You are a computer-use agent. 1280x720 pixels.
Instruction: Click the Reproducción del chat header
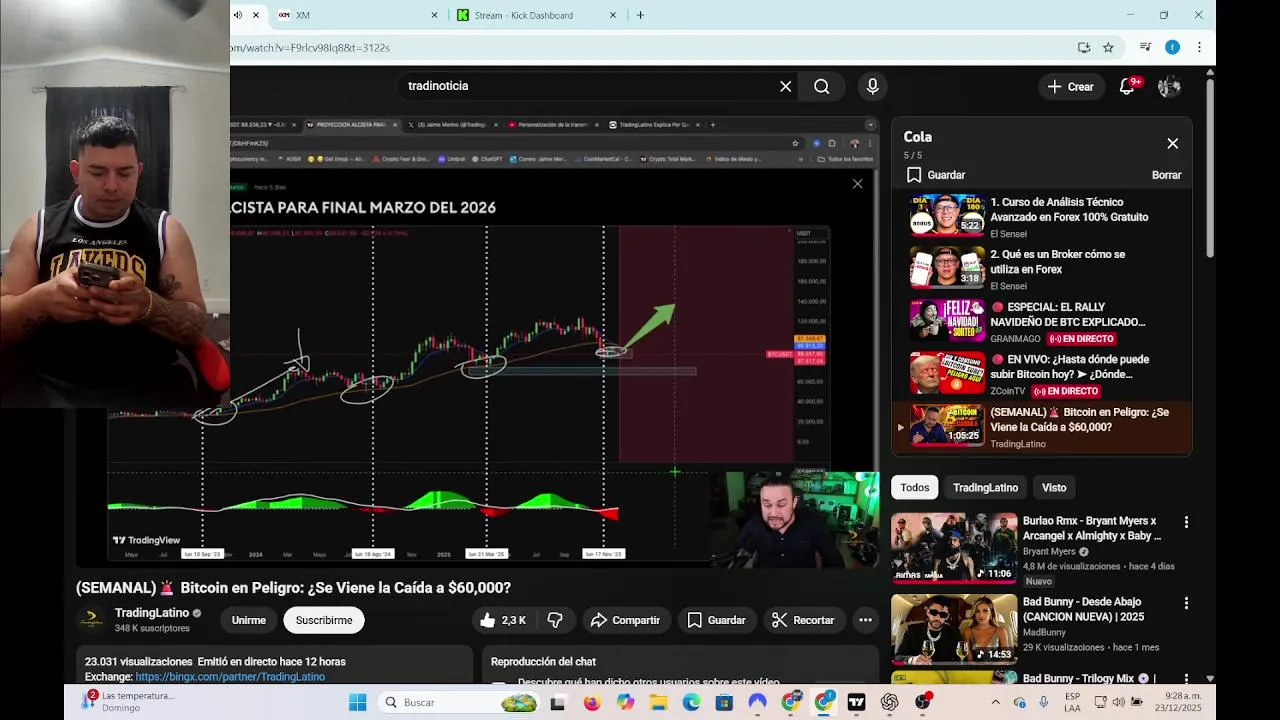pyautogui.click(x=543, y=662)
